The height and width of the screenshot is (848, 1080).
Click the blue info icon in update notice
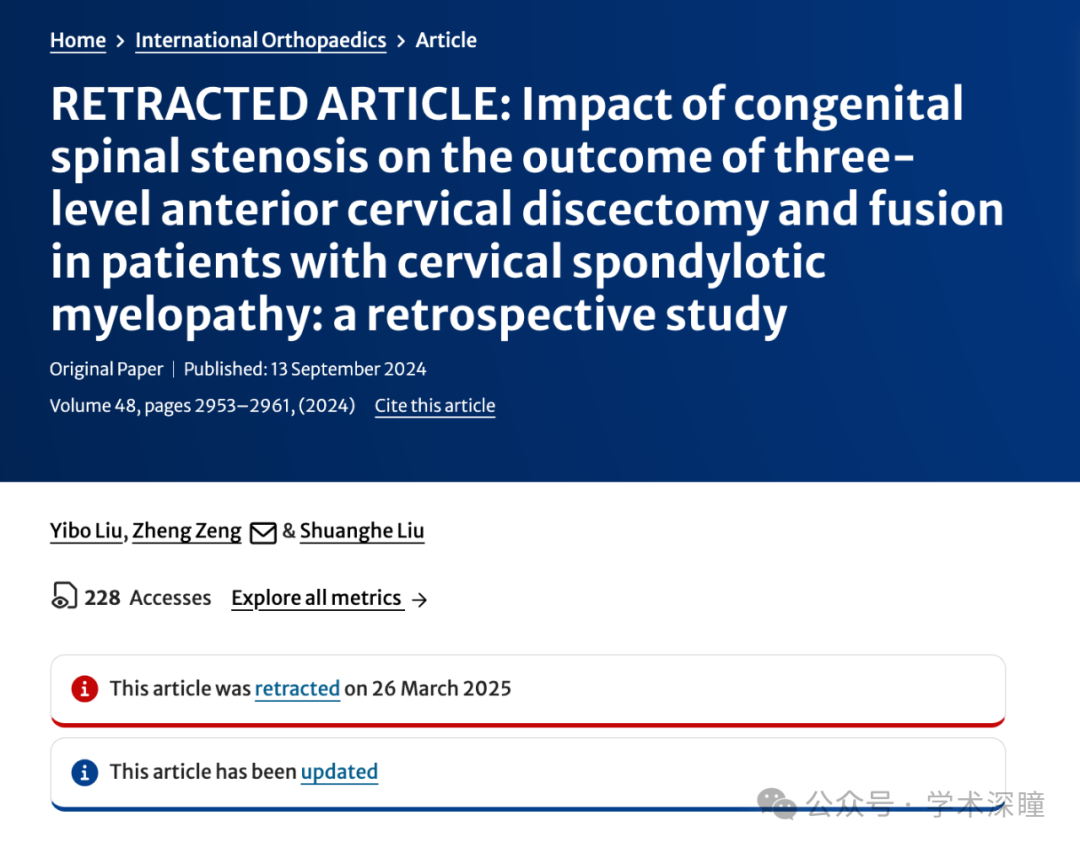(85, 772)
